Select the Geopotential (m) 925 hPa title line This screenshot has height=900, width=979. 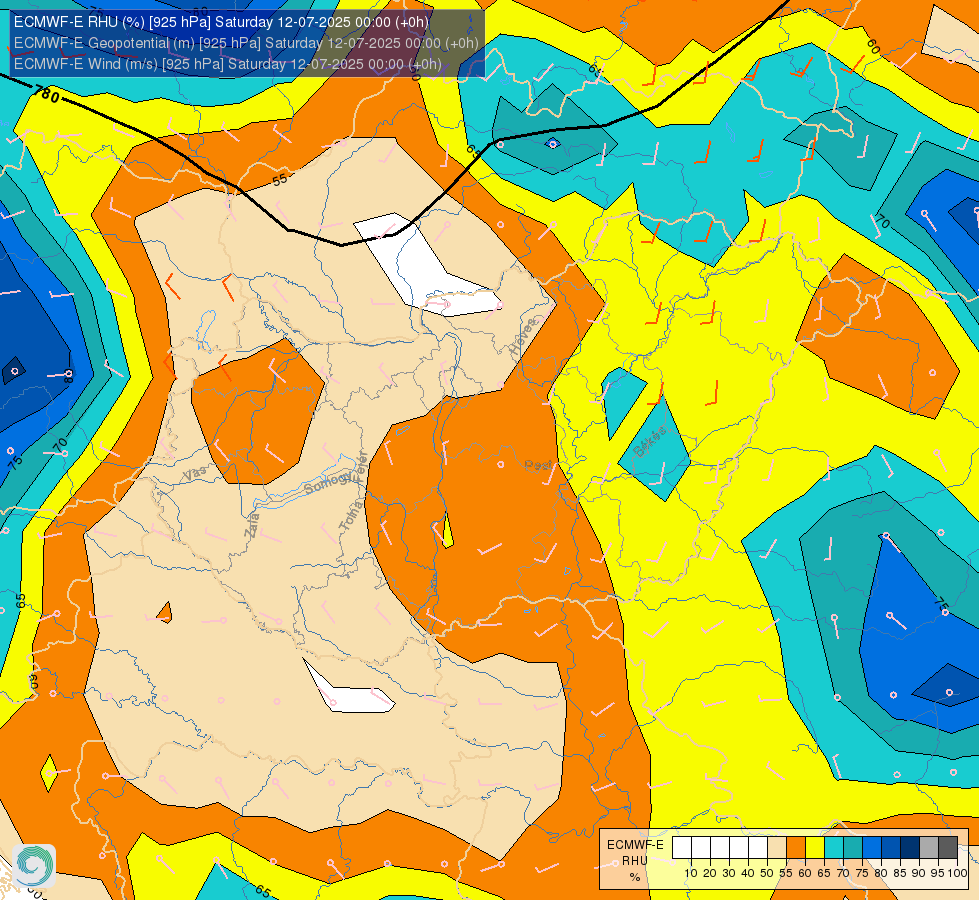[246, 43]
